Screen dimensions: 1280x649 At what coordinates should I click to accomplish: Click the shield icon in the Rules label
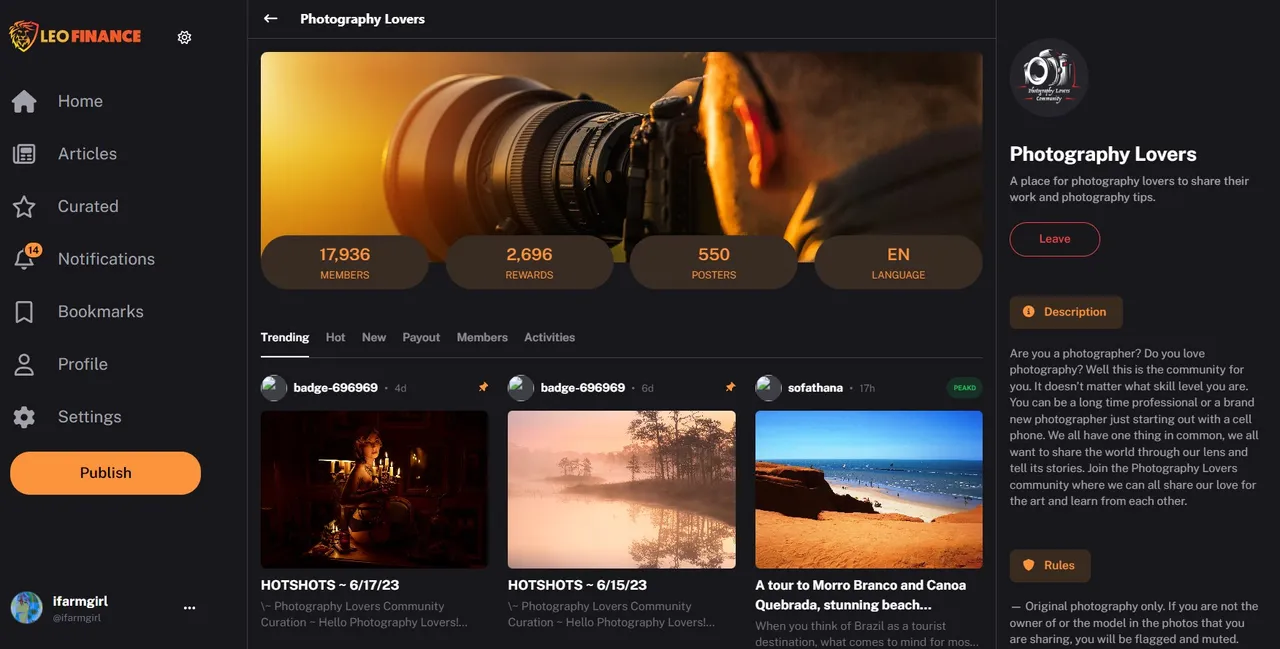pos(1028,565)
